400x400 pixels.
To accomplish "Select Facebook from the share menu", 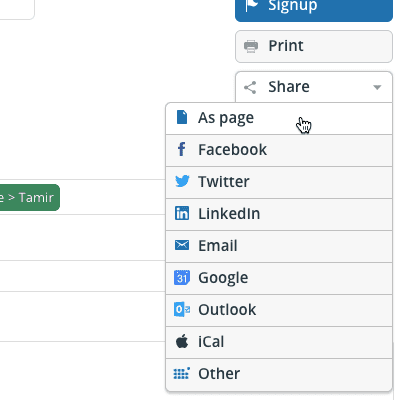I will [279, 150].
